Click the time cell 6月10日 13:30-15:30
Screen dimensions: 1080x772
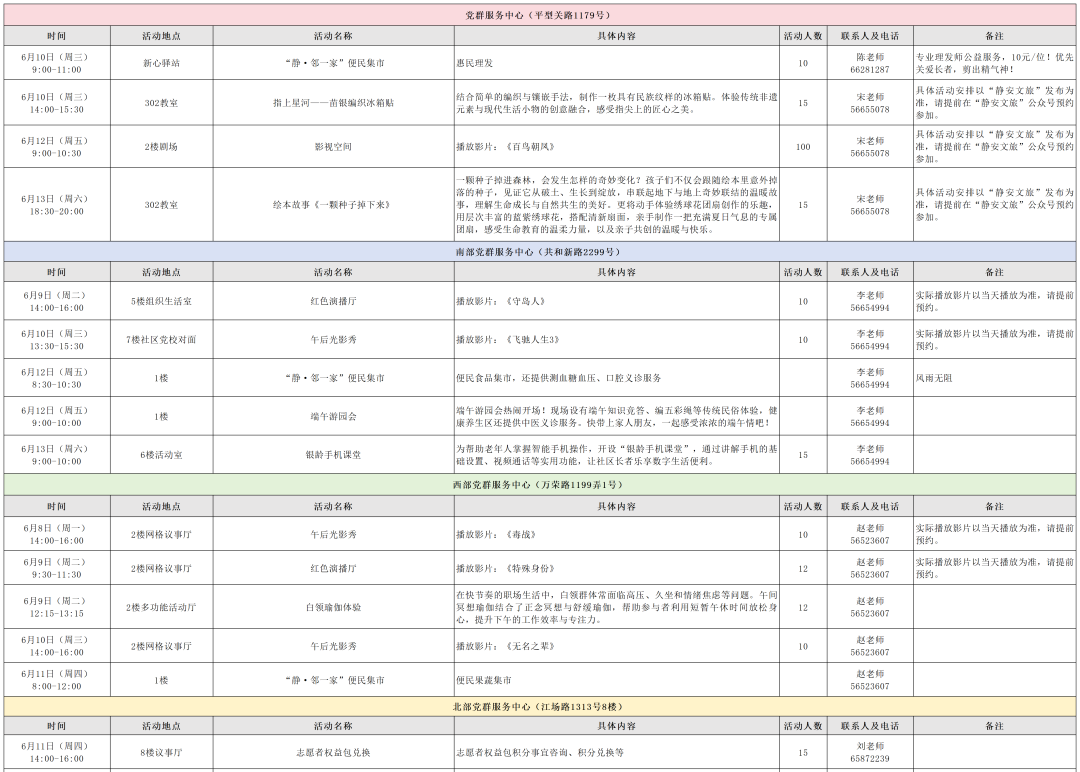56,340
